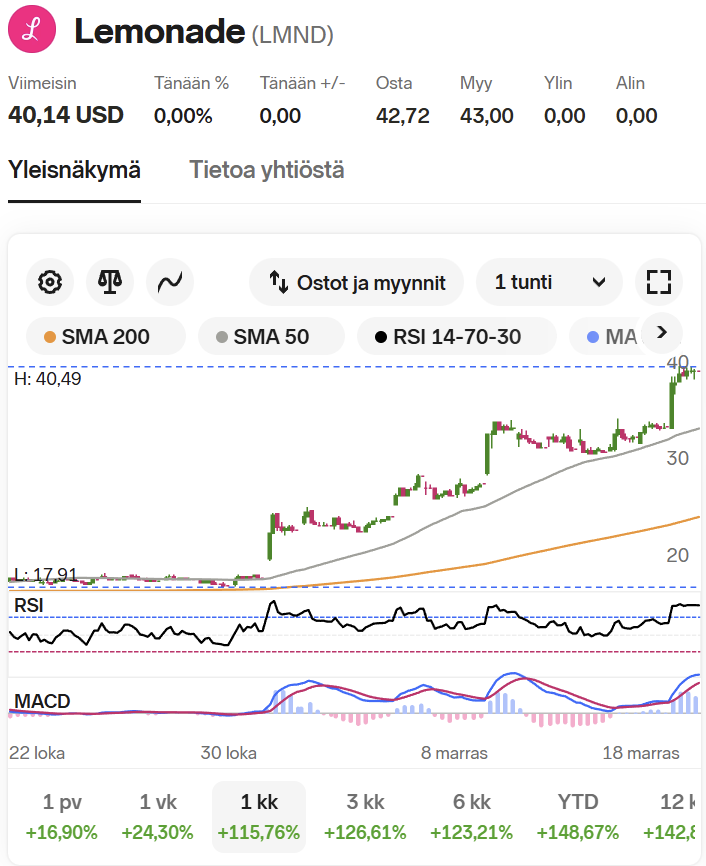Image resolution: width=706 pixels, height=866 pixels.
Task: Click the compare scales icon
Action: [x=109, y=283]
